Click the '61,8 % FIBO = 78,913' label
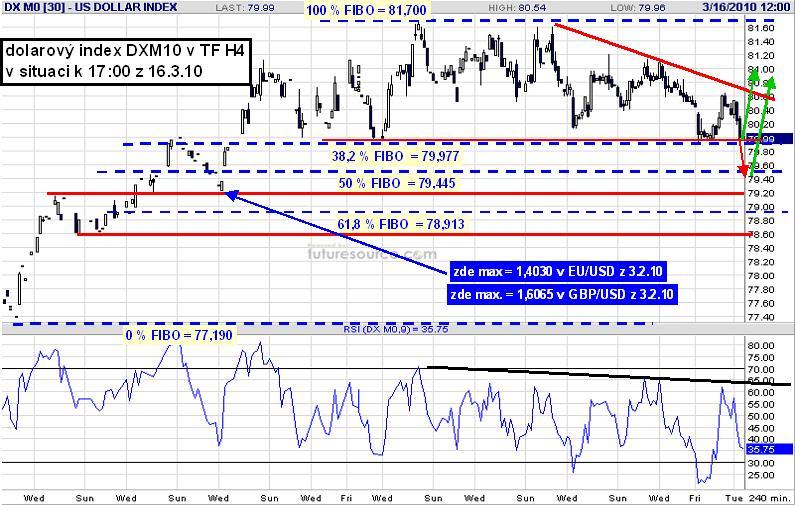The image size is (795, 505). tap(401, 224)
